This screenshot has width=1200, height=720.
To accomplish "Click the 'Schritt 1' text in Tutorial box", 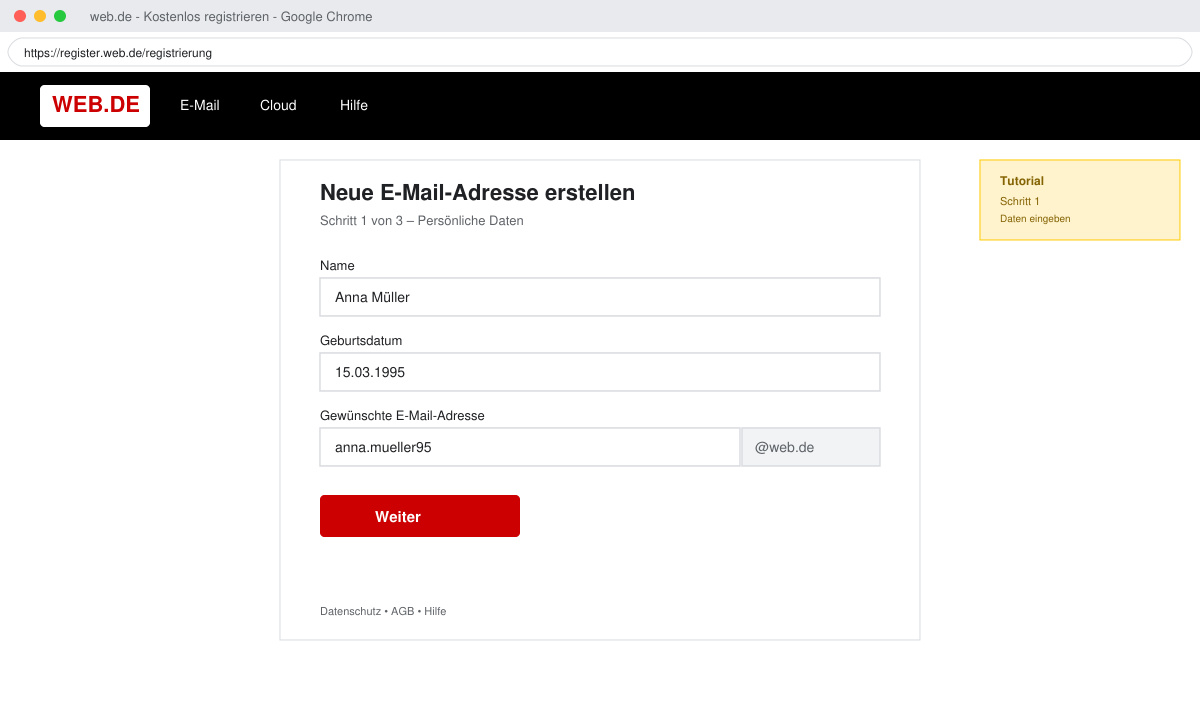I will coord(1020,201).
